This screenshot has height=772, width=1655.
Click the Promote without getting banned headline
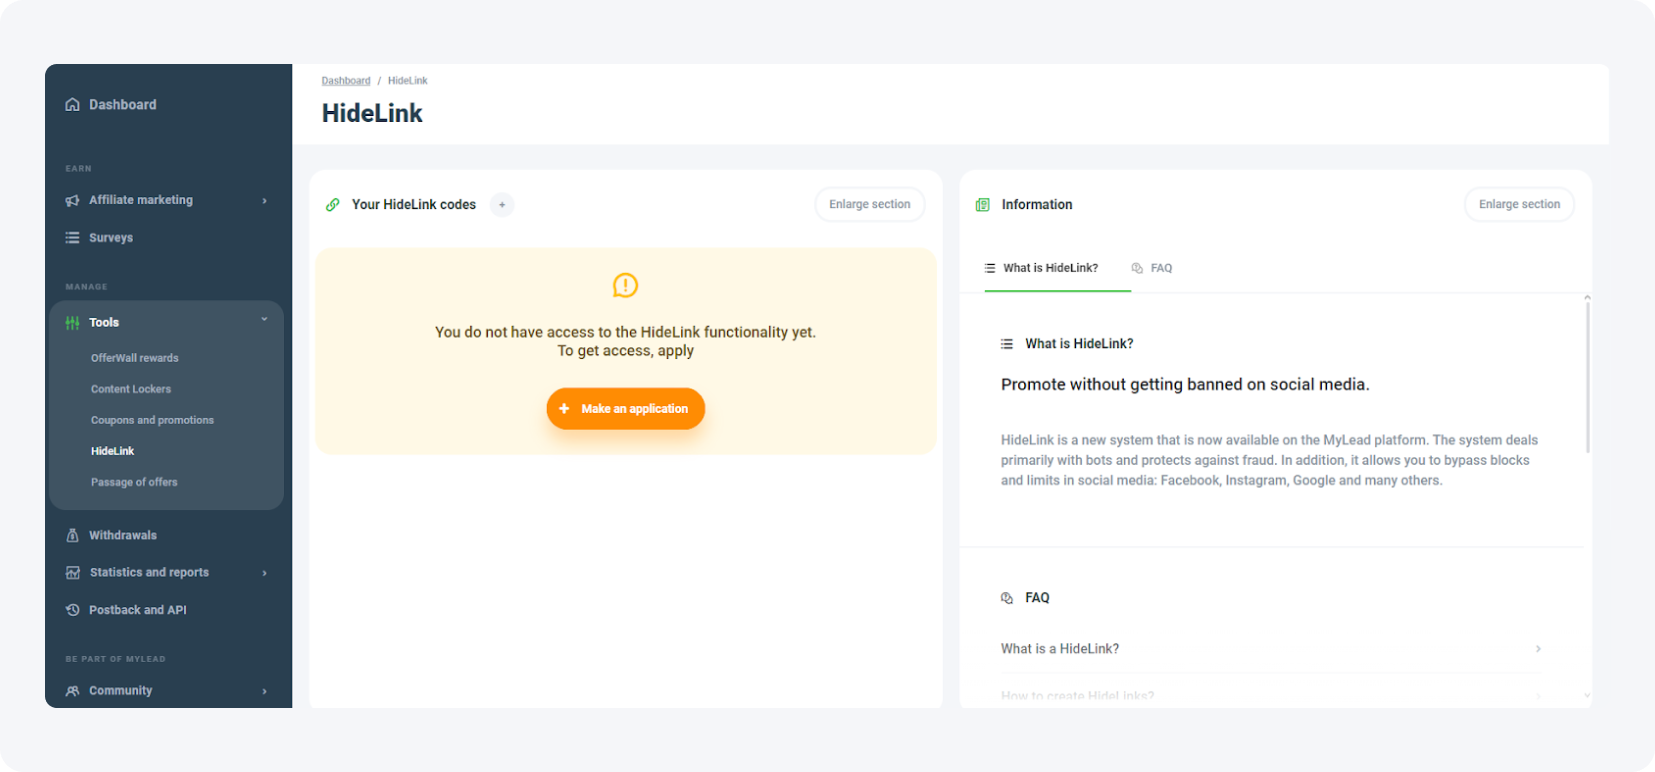(x=1185, y=385)
